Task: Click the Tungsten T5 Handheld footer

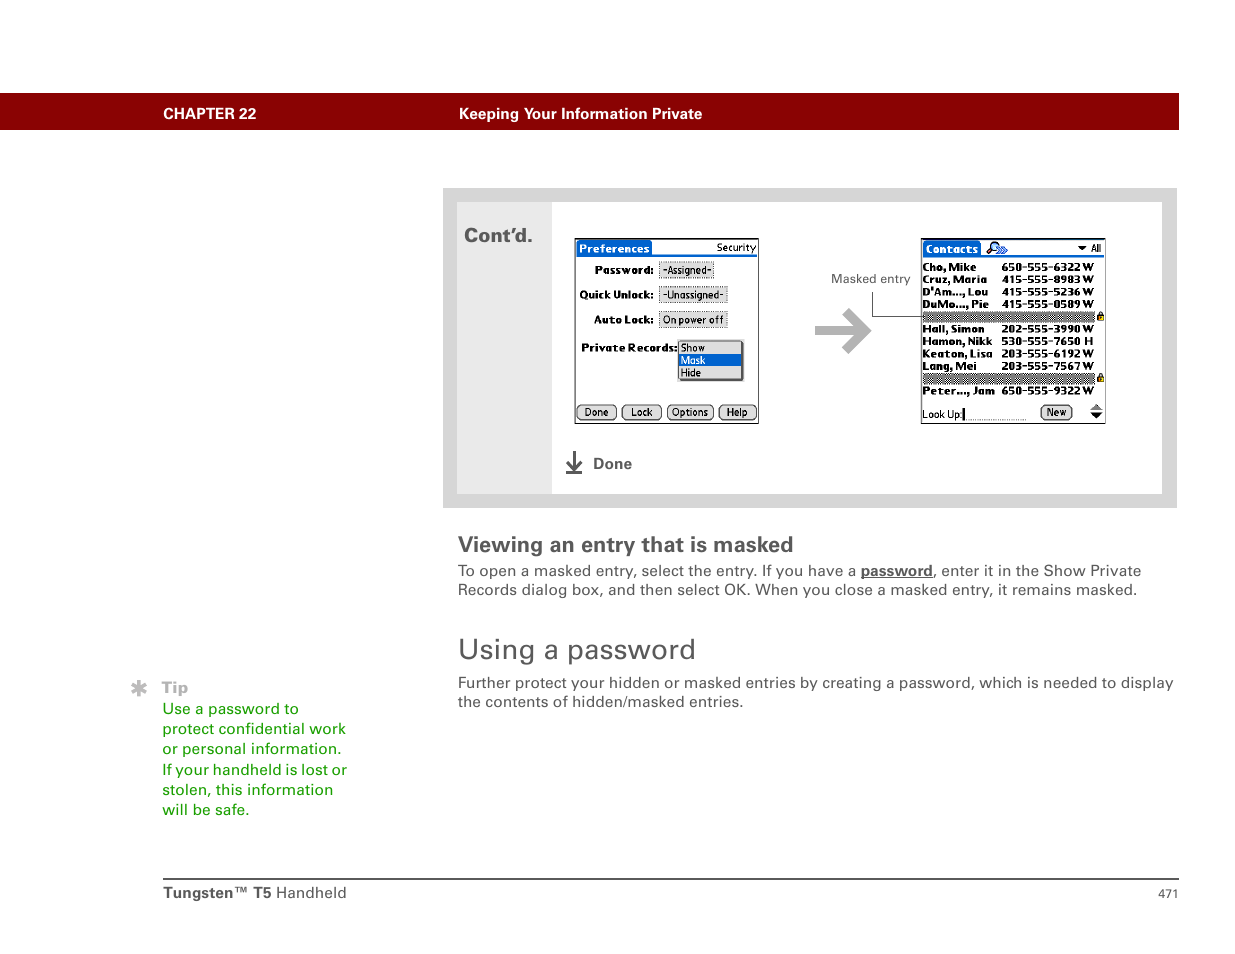Action: click(255, 894)
